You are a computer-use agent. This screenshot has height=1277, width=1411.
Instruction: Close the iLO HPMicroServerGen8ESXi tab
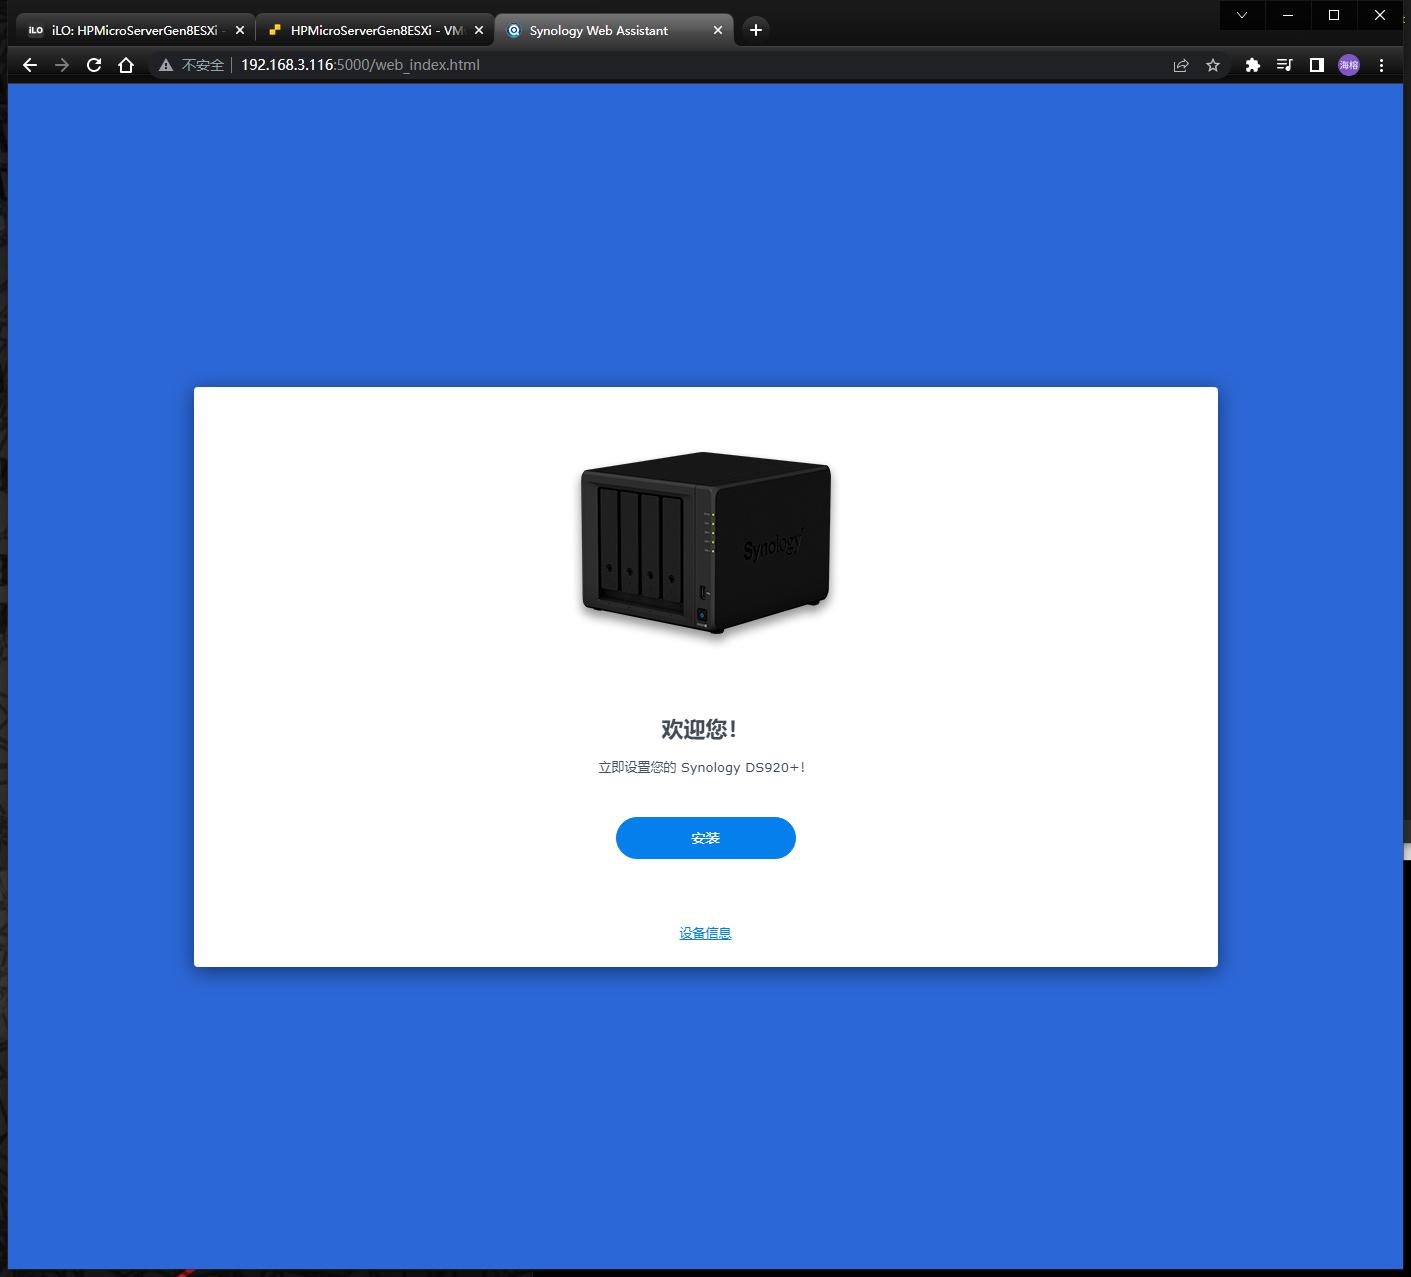(239, 30)
